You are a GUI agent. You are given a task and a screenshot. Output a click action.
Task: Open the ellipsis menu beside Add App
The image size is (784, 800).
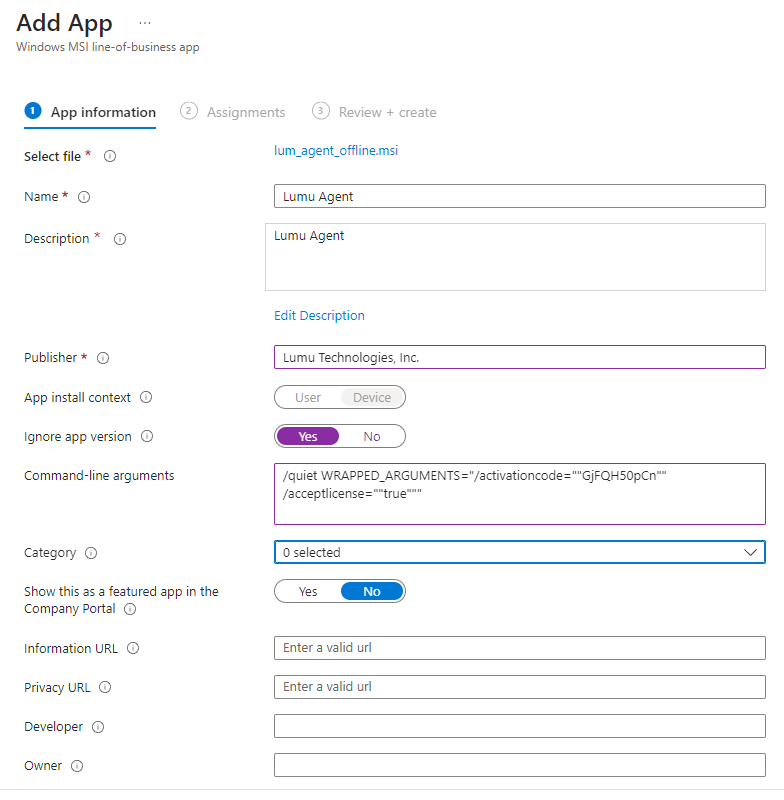145,23
